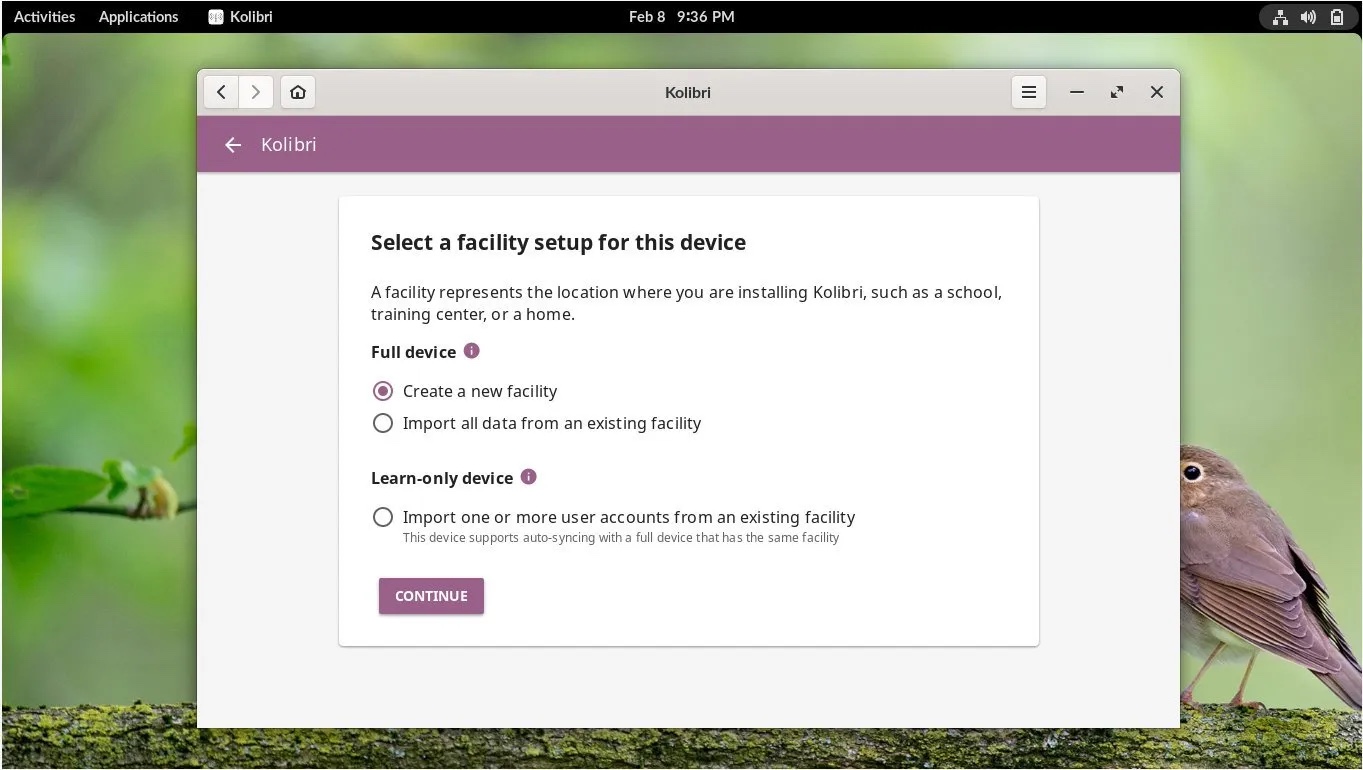Open the clock and calendar popover

pos(682,16)
